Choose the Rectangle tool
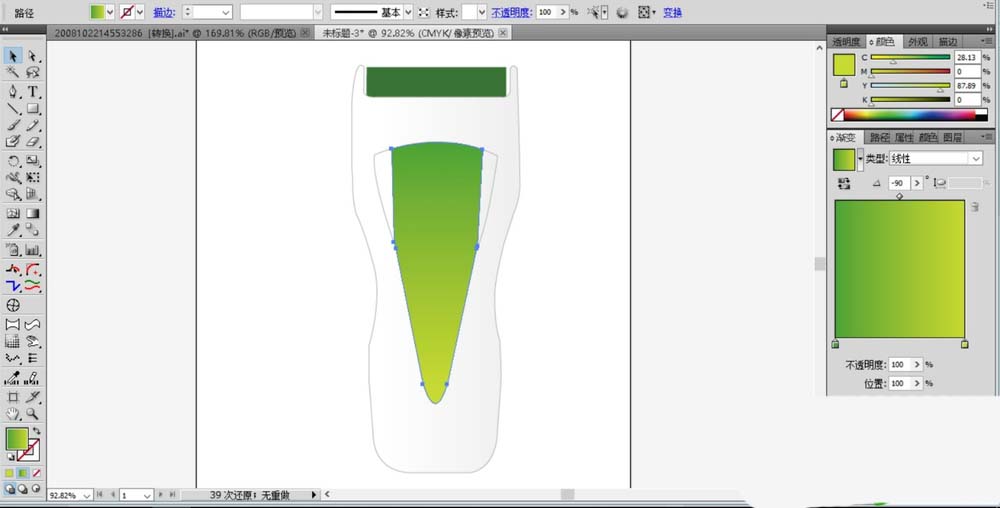1000x508 pixels. click(x=33, y=108)
